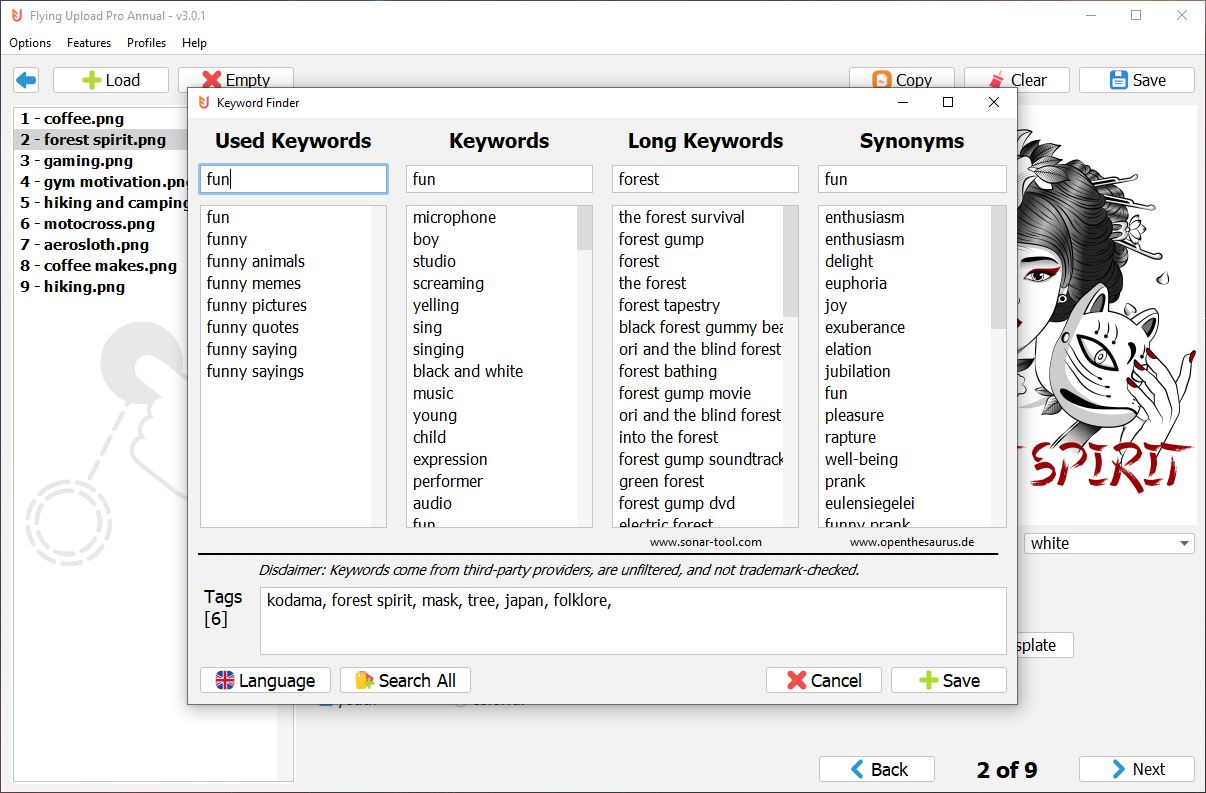Pick 'well-being' from Synonyms list
Screen dimensions: 1206x793
[861, 459]
